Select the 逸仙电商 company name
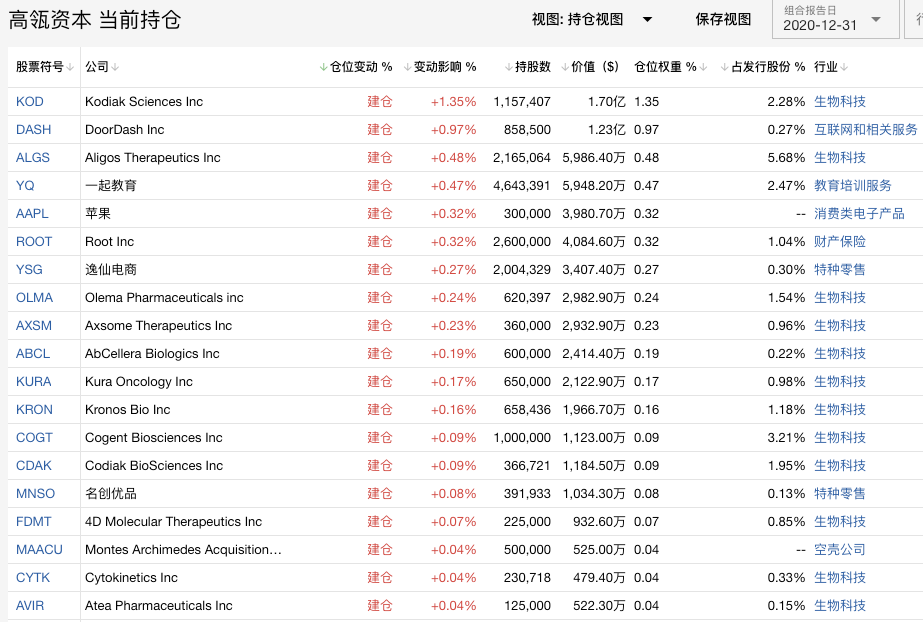 coord(111,270)
